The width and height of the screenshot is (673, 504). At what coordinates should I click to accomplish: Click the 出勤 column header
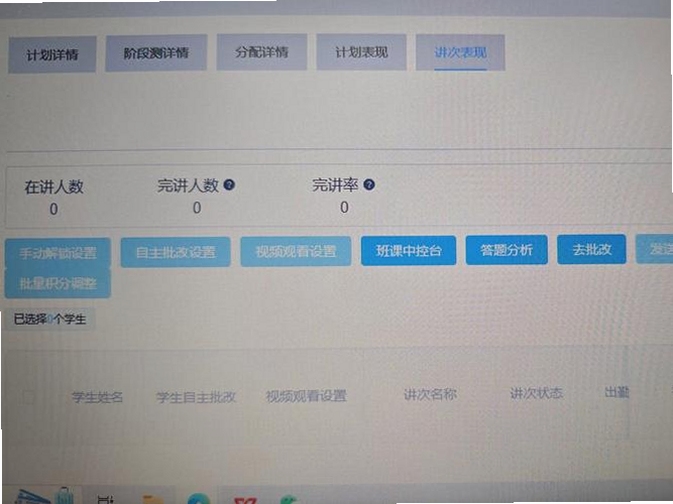coord(617,392)
